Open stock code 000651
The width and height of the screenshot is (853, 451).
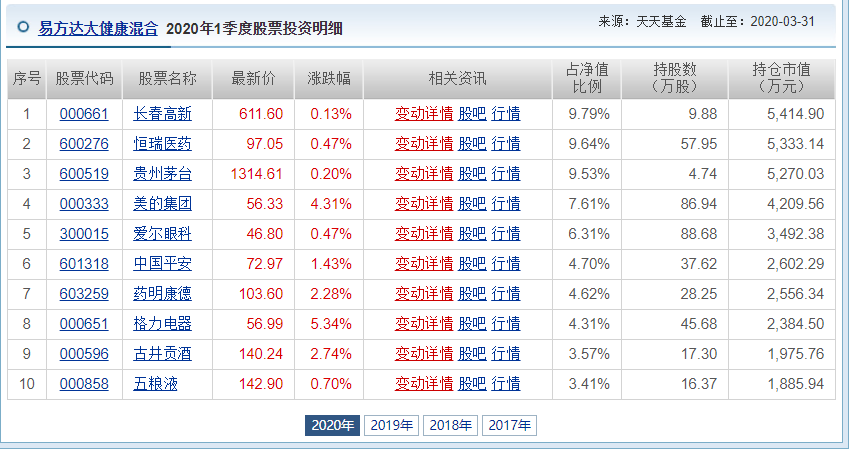(84, 324)
